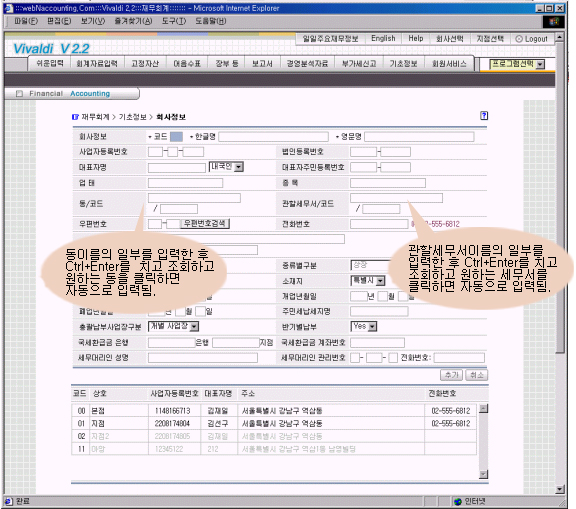The width and height of the screenshot is (576, 509).
Task: Select the 본점 row in company list
Action: click(x=274, y=411)
